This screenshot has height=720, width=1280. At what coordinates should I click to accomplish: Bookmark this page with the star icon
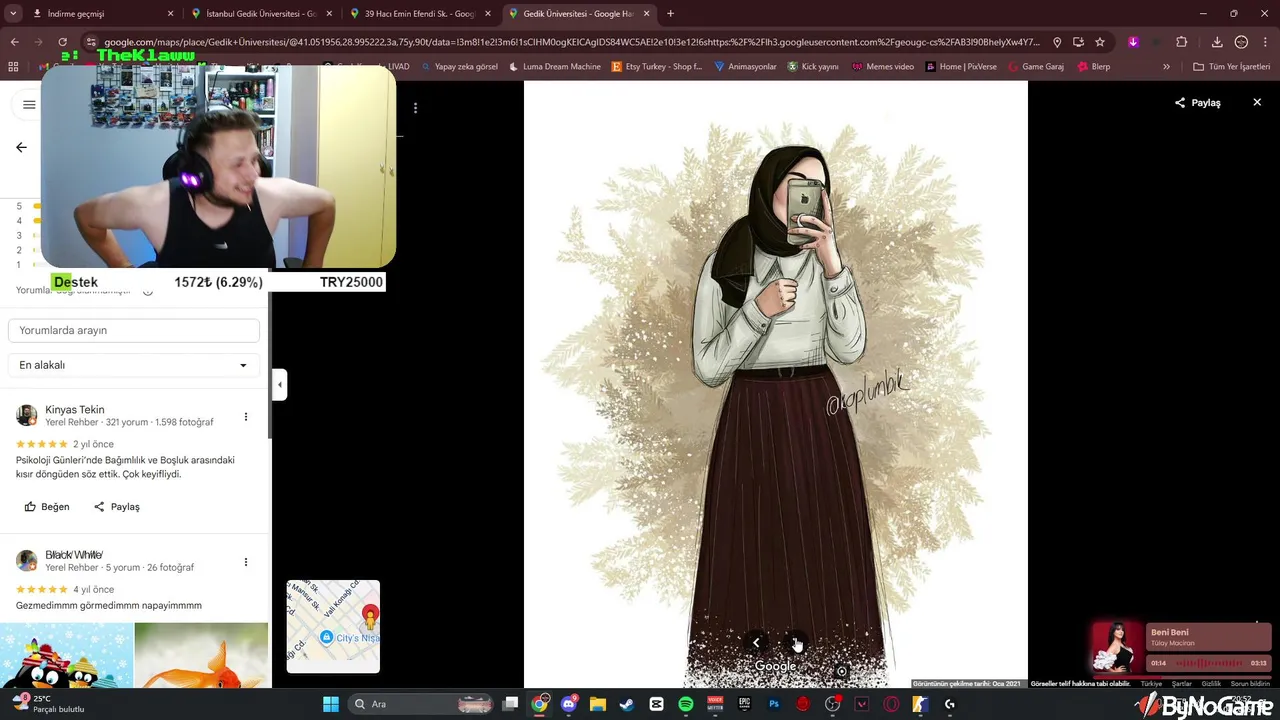(1100, 42)
